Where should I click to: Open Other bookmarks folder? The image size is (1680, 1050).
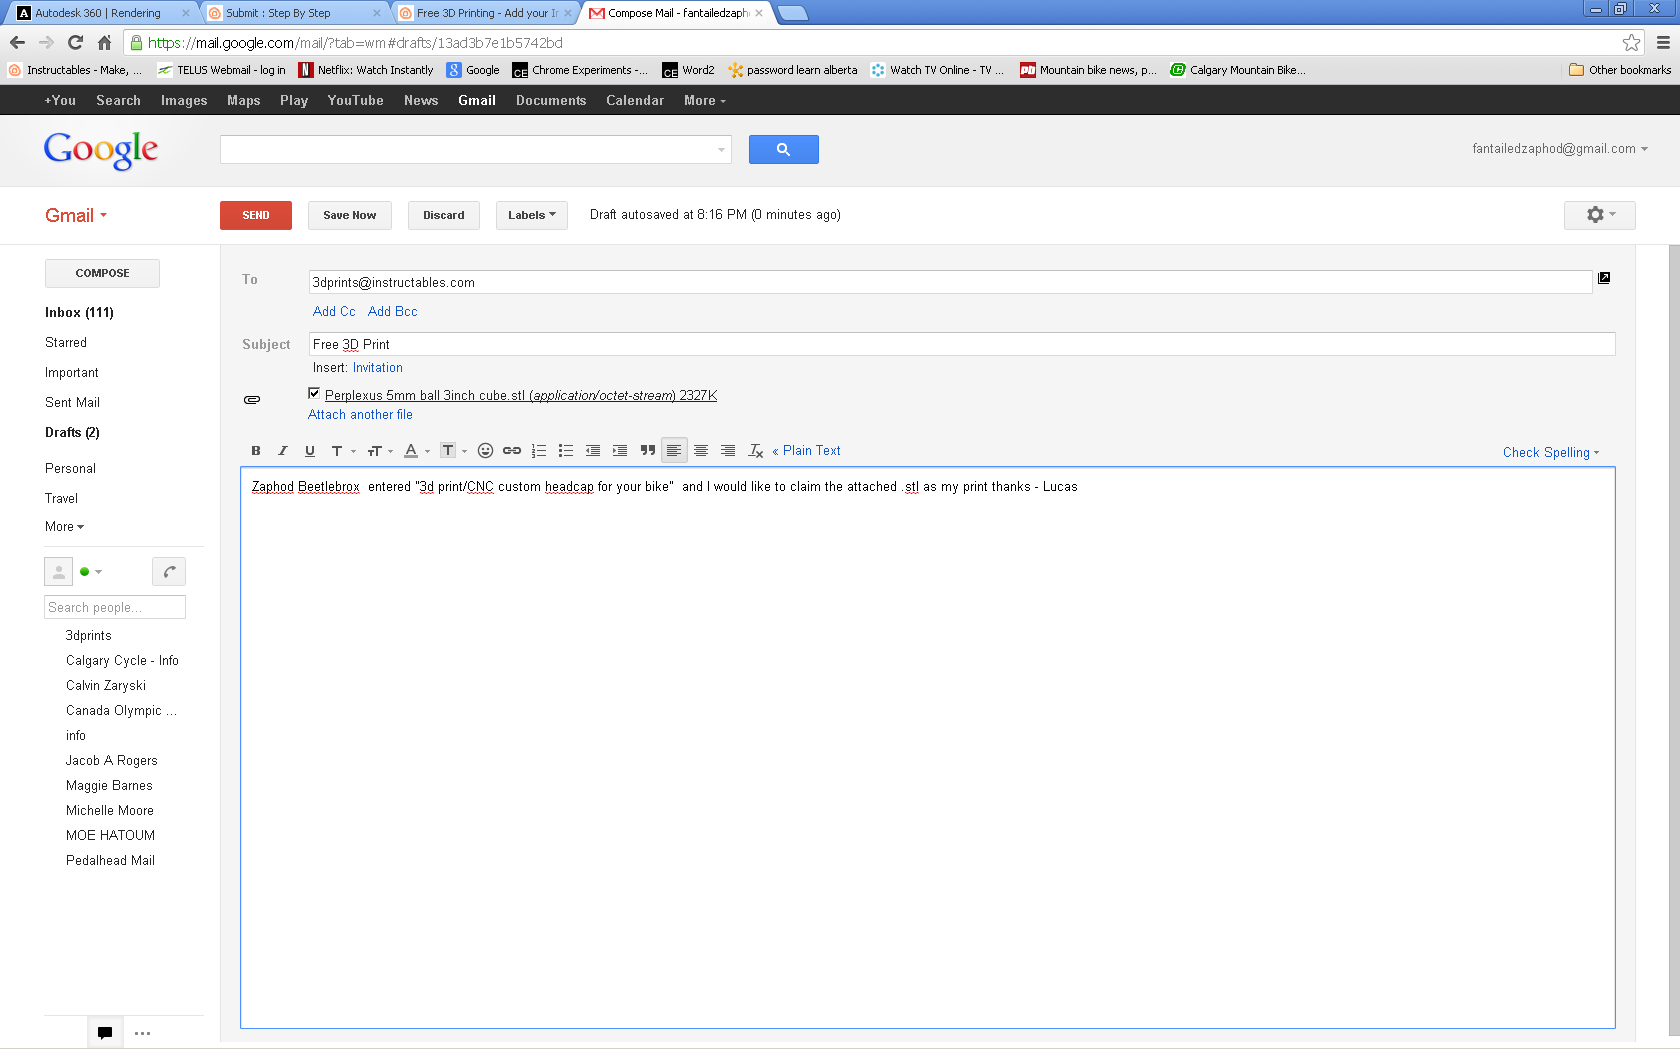tap(1620, 70)
